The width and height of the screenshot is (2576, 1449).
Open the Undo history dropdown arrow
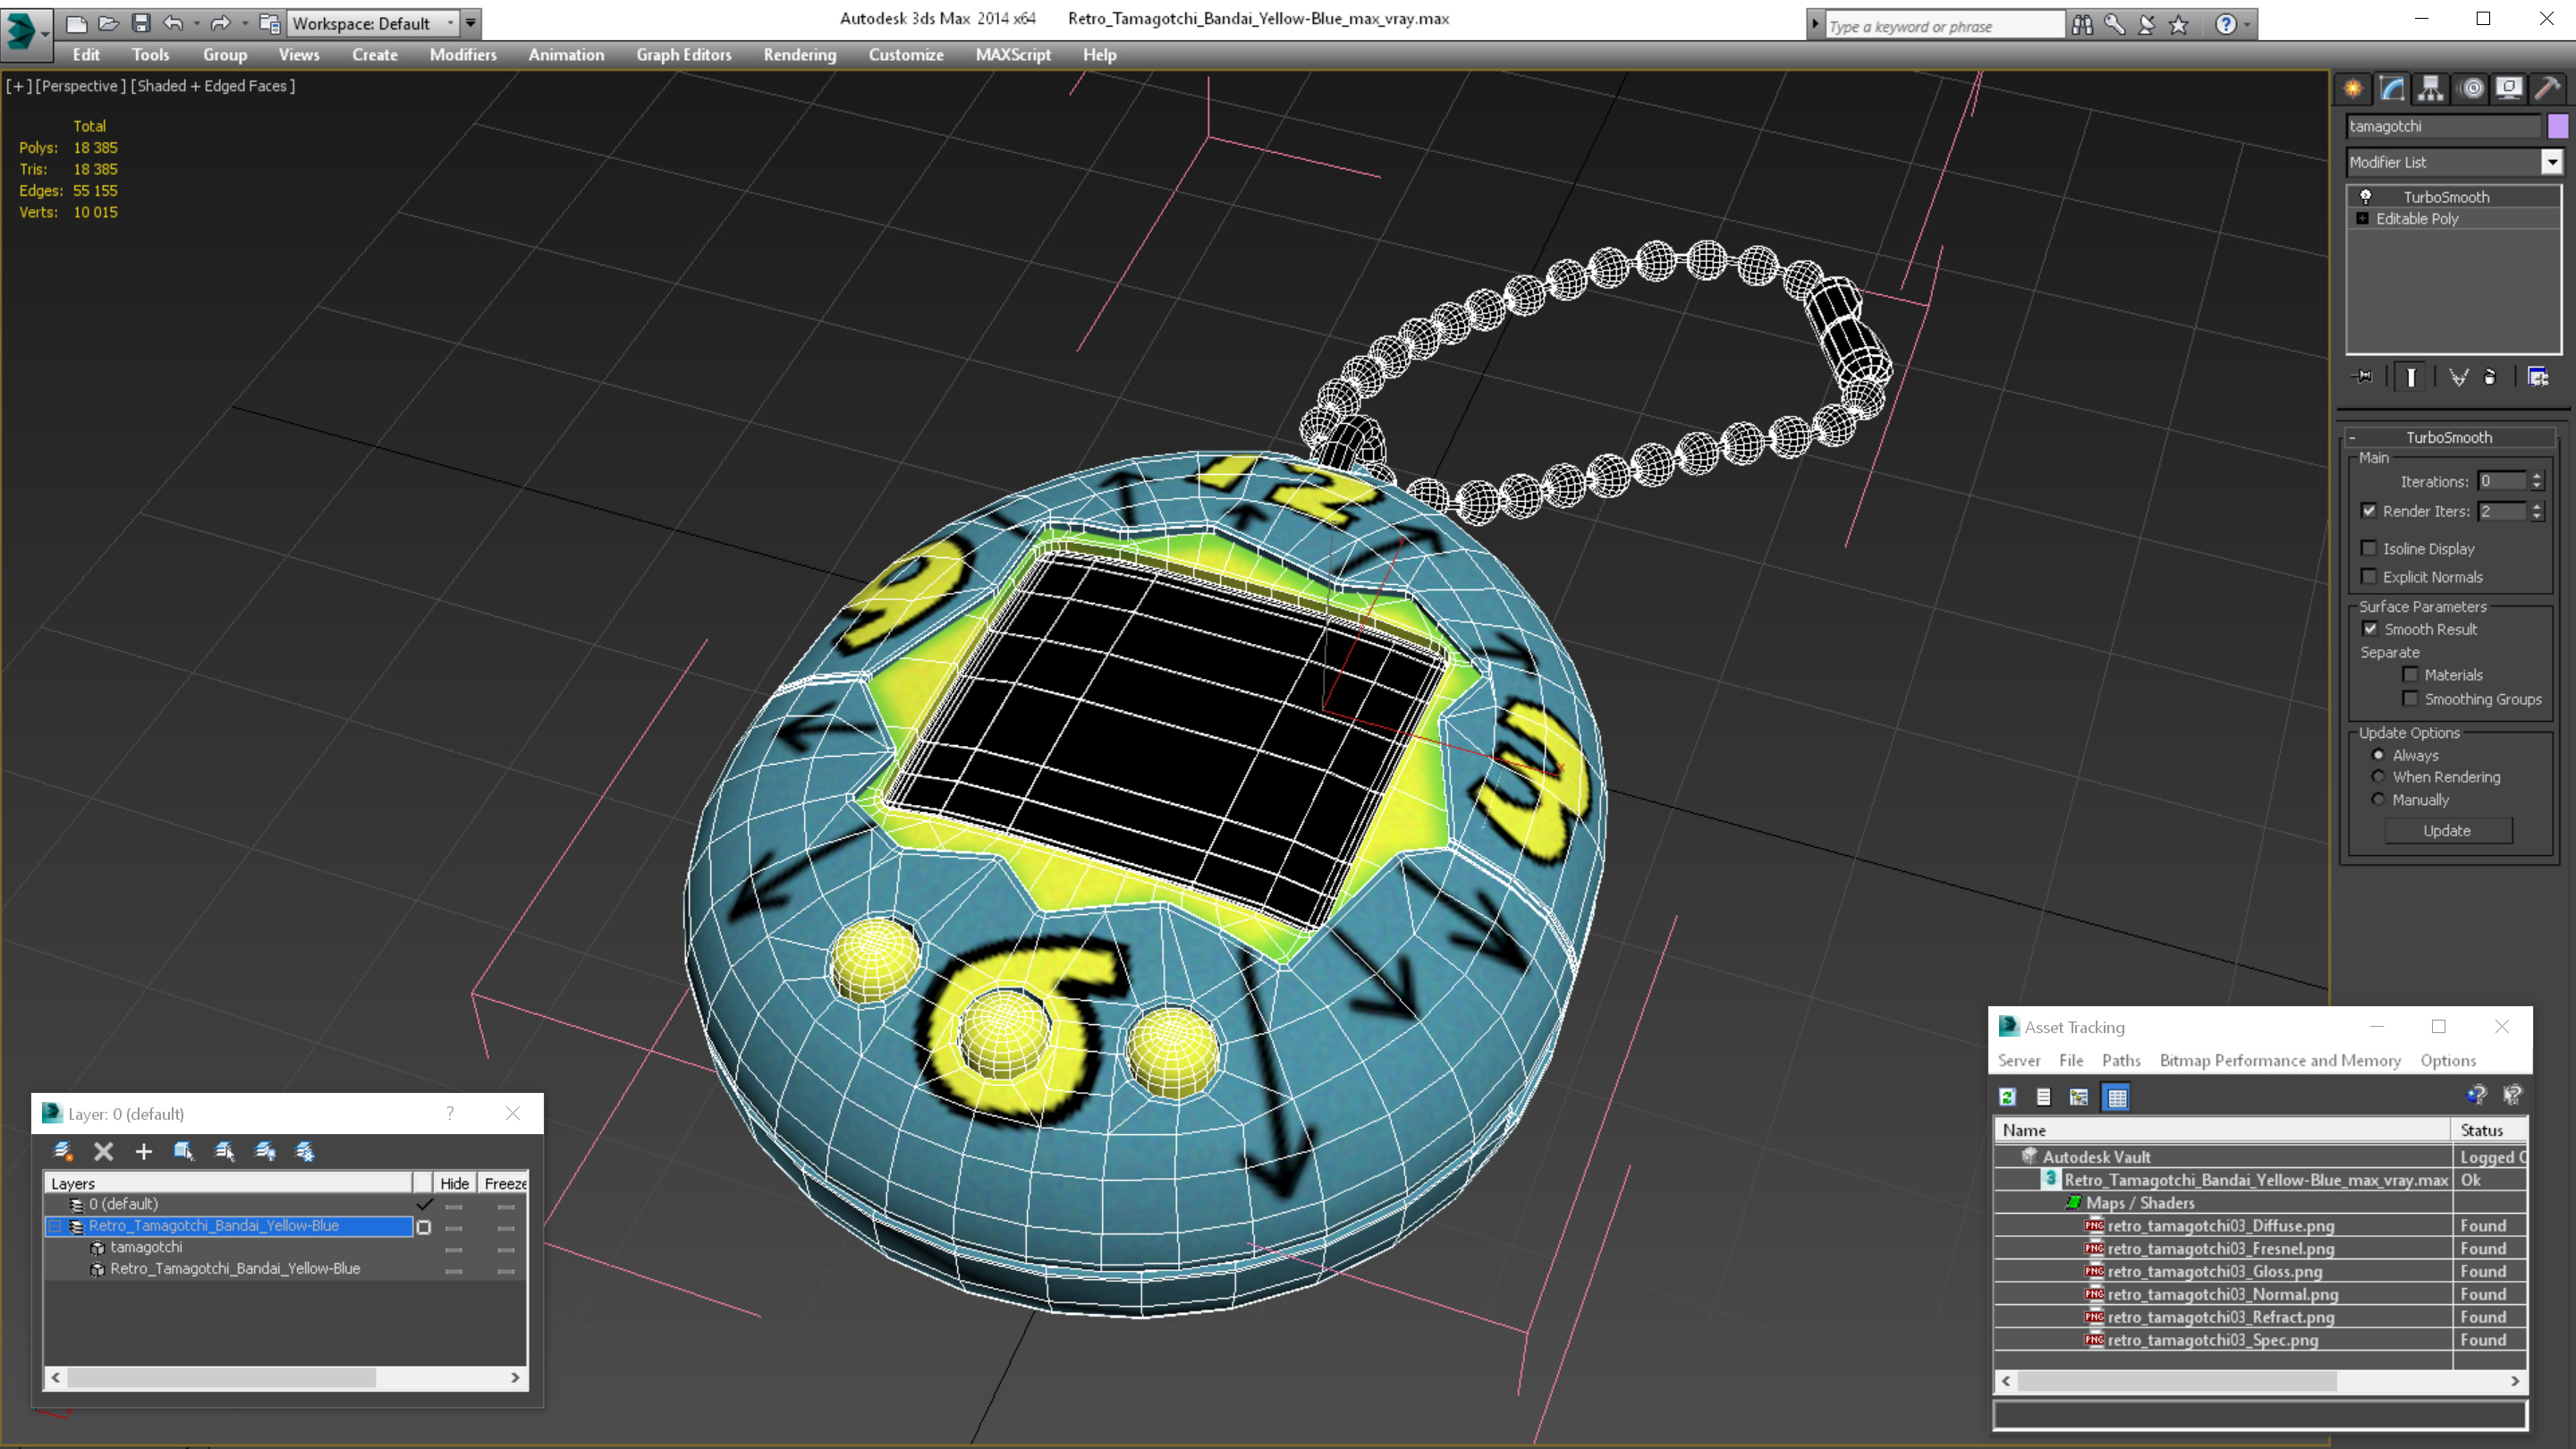196,23
